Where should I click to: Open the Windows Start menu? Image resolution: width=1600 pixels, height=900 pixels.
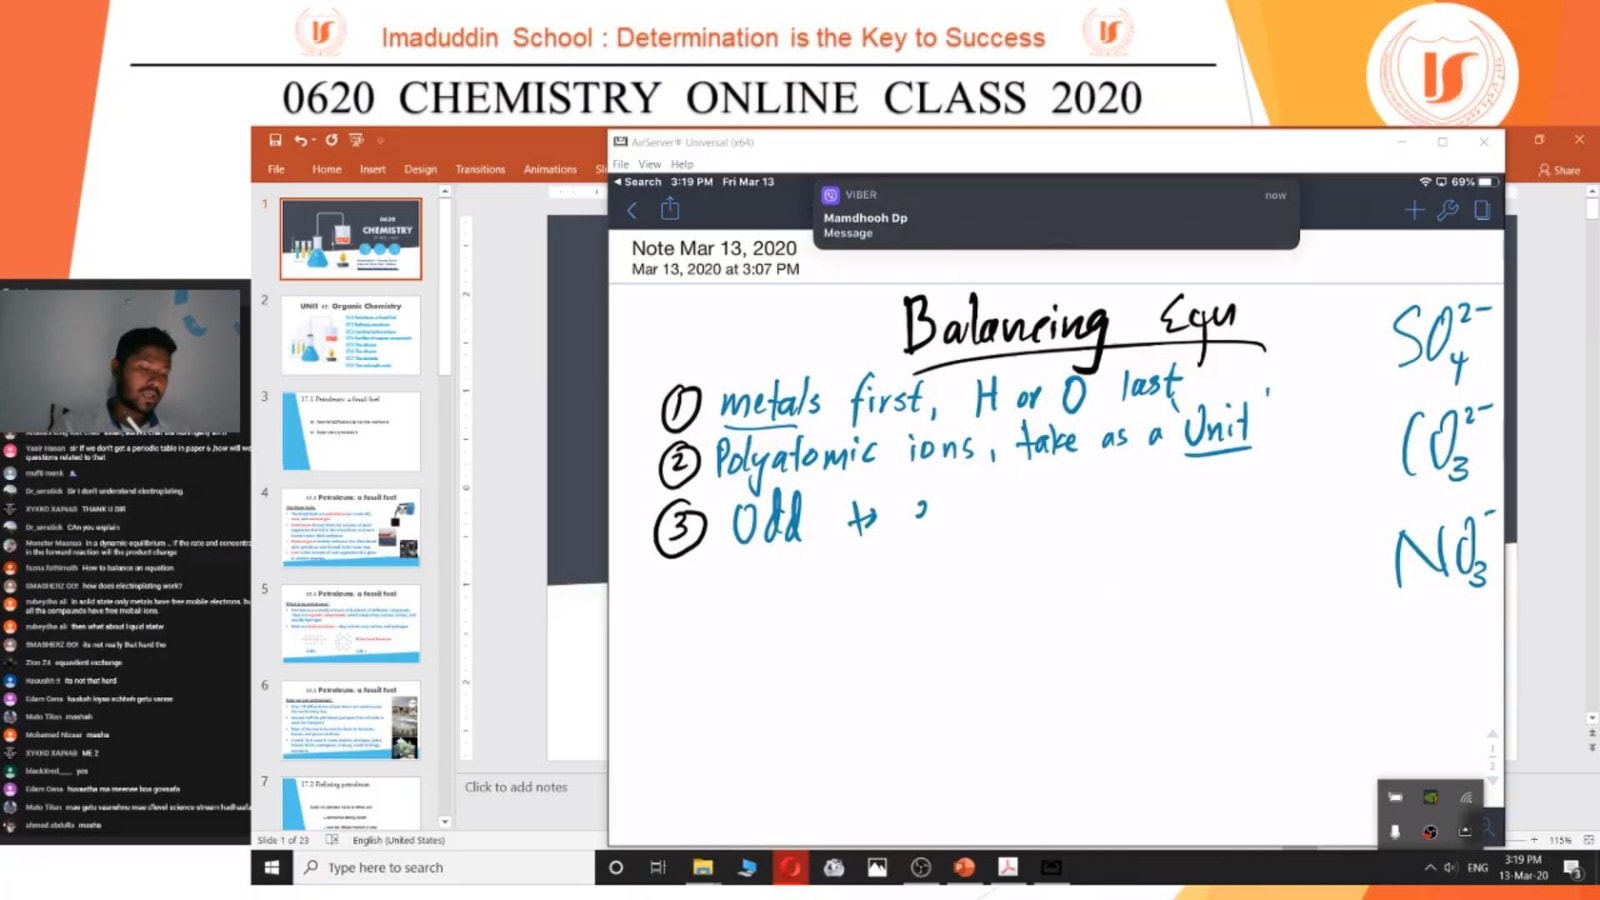pyautogui.click(x=272, y=867)
